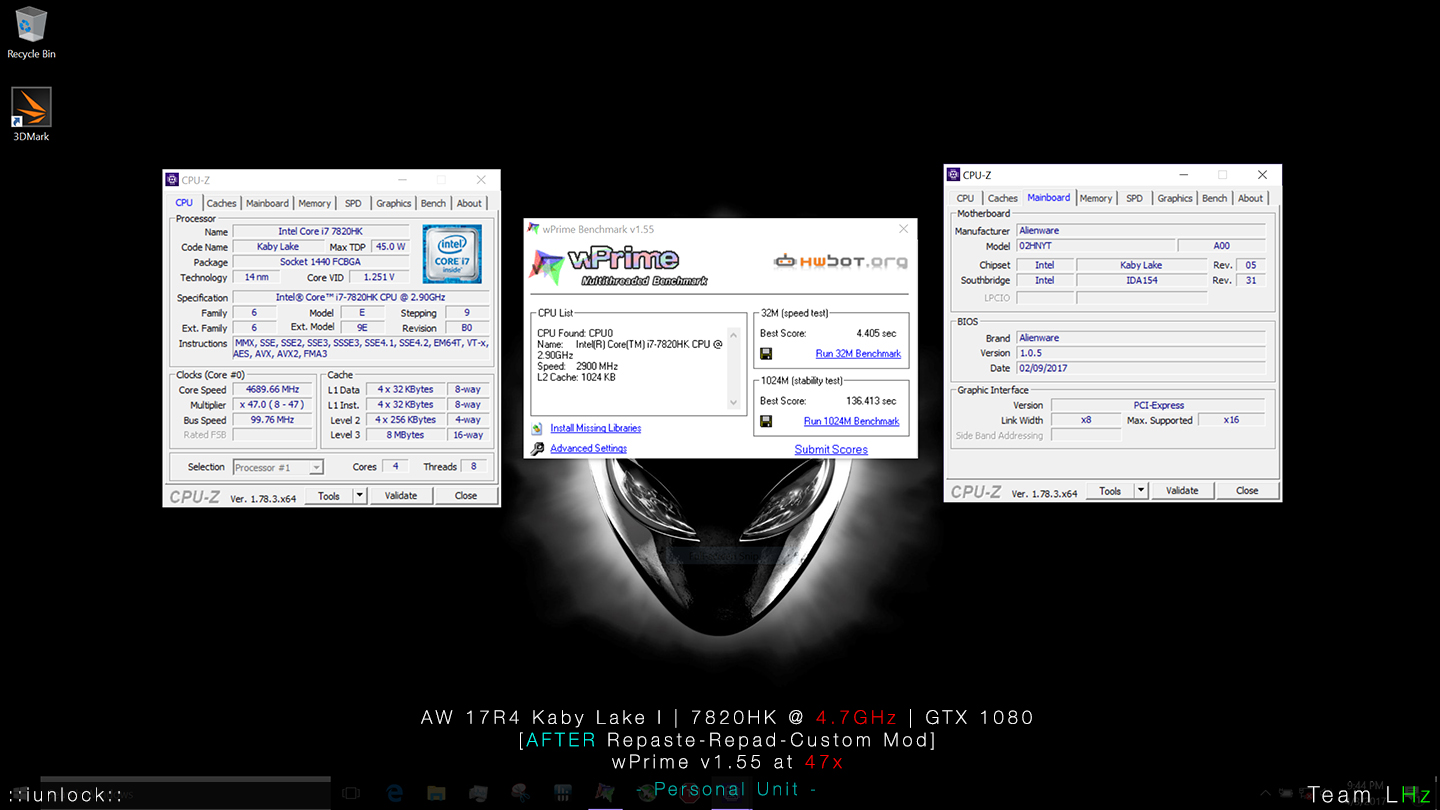Image resolution: width=1440 pixels, height=810 pixels.
Task: Click Close button in left CPU-Z window
Action: (x=466, y=496)
